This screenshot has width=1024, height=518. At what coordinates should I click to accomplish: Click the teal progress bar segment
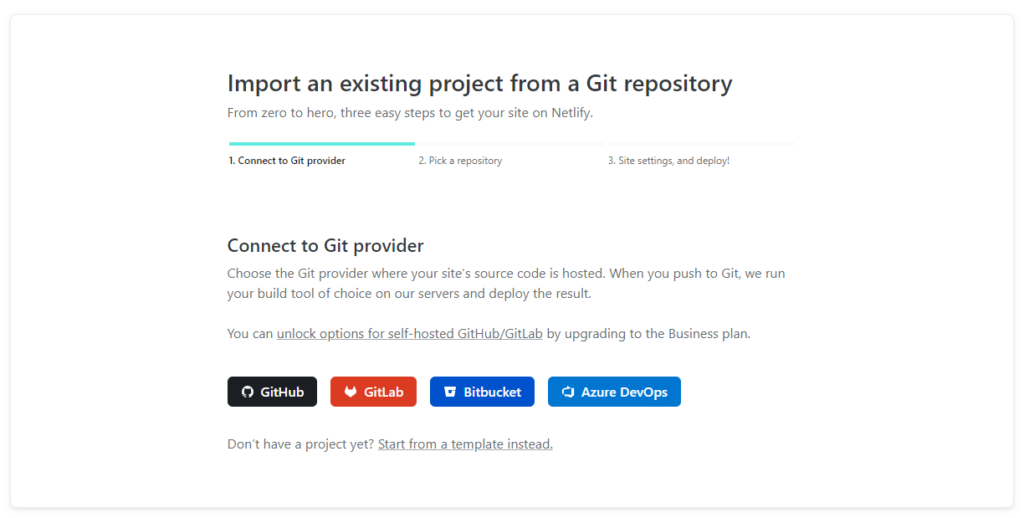point(321,144)
